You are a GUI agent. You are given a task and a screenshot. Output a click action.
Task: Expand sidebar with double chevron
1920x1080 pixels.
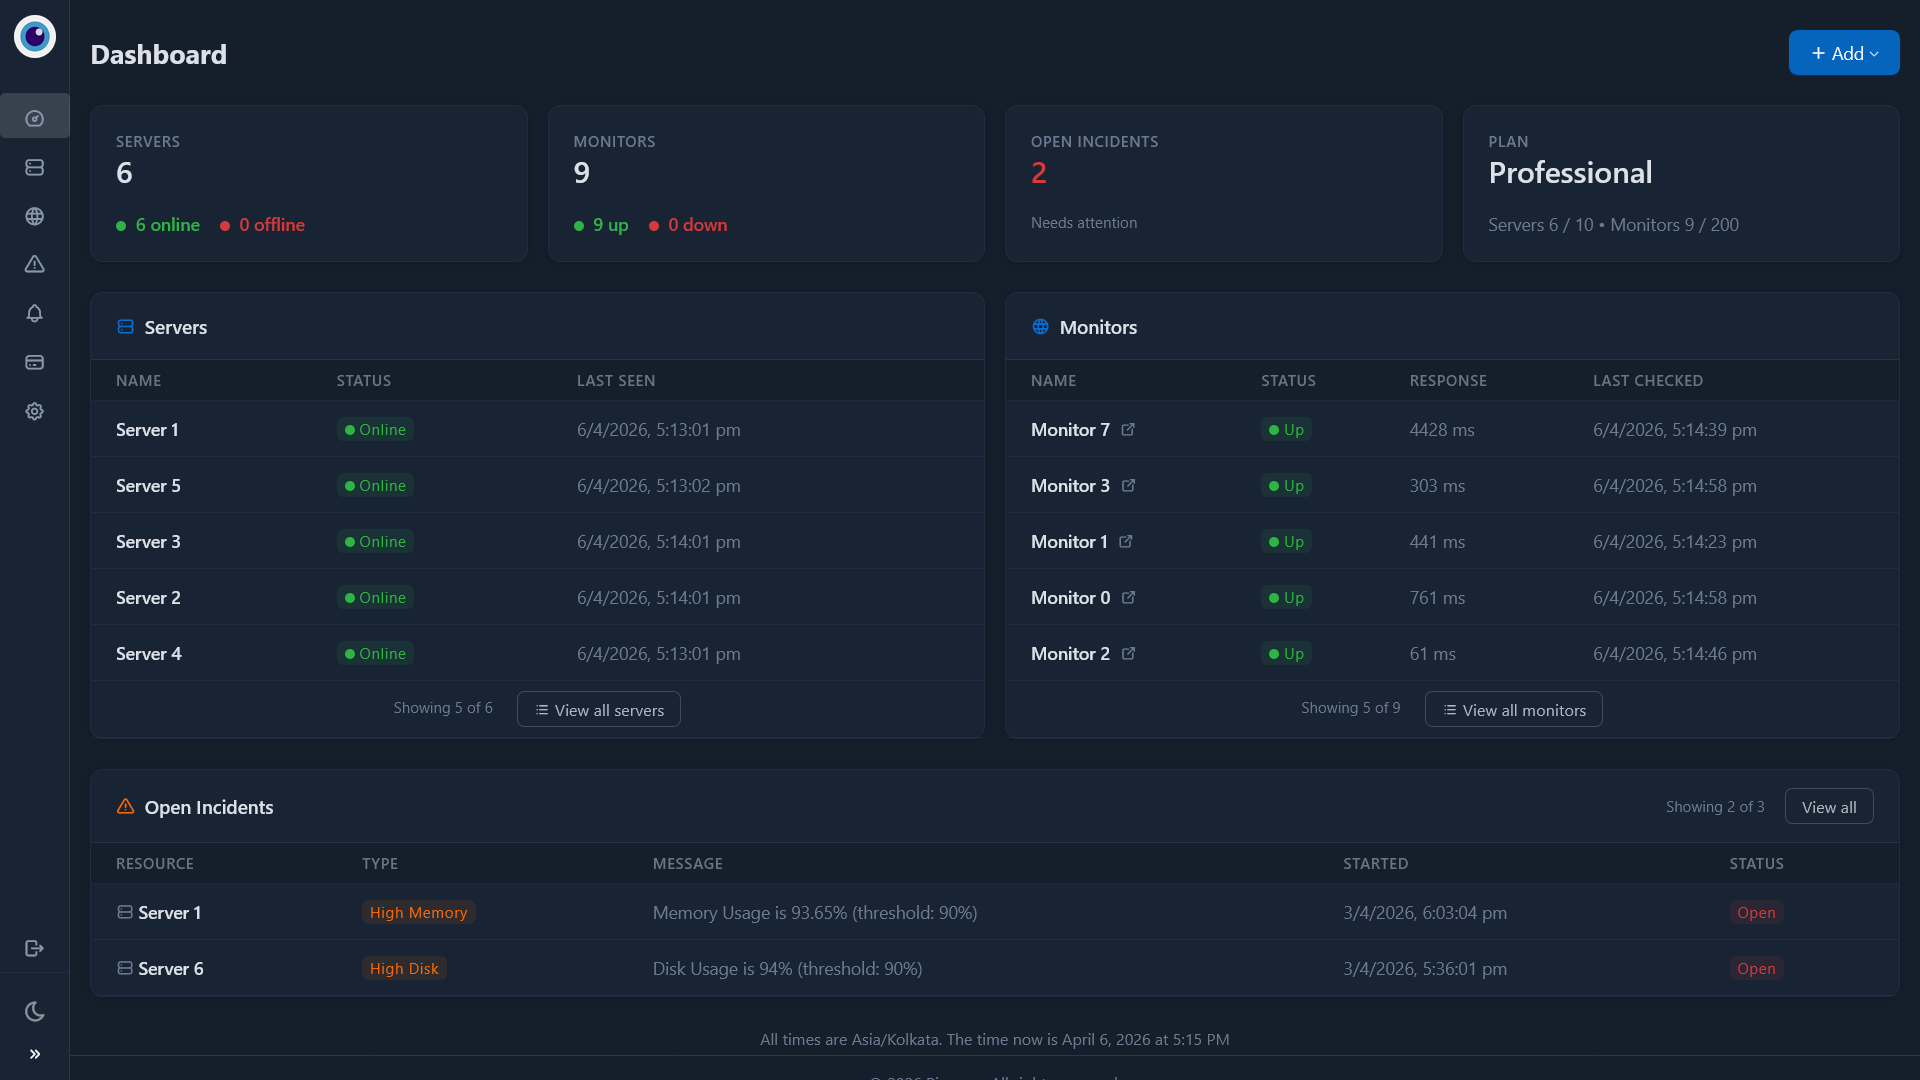coord(34,1054)
